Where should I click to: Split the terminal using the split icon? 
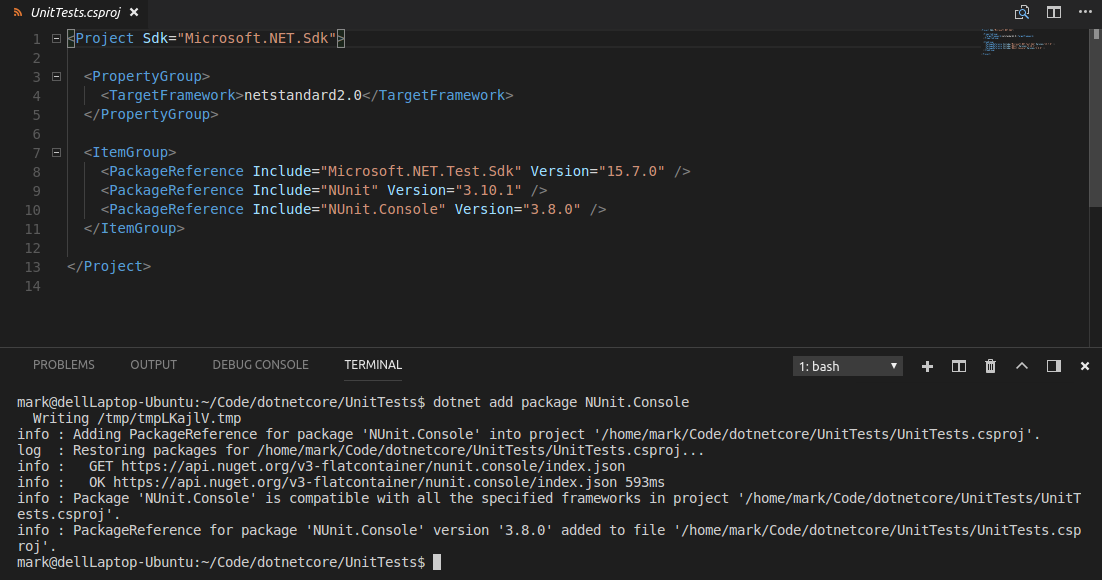(x=958, y=366)
